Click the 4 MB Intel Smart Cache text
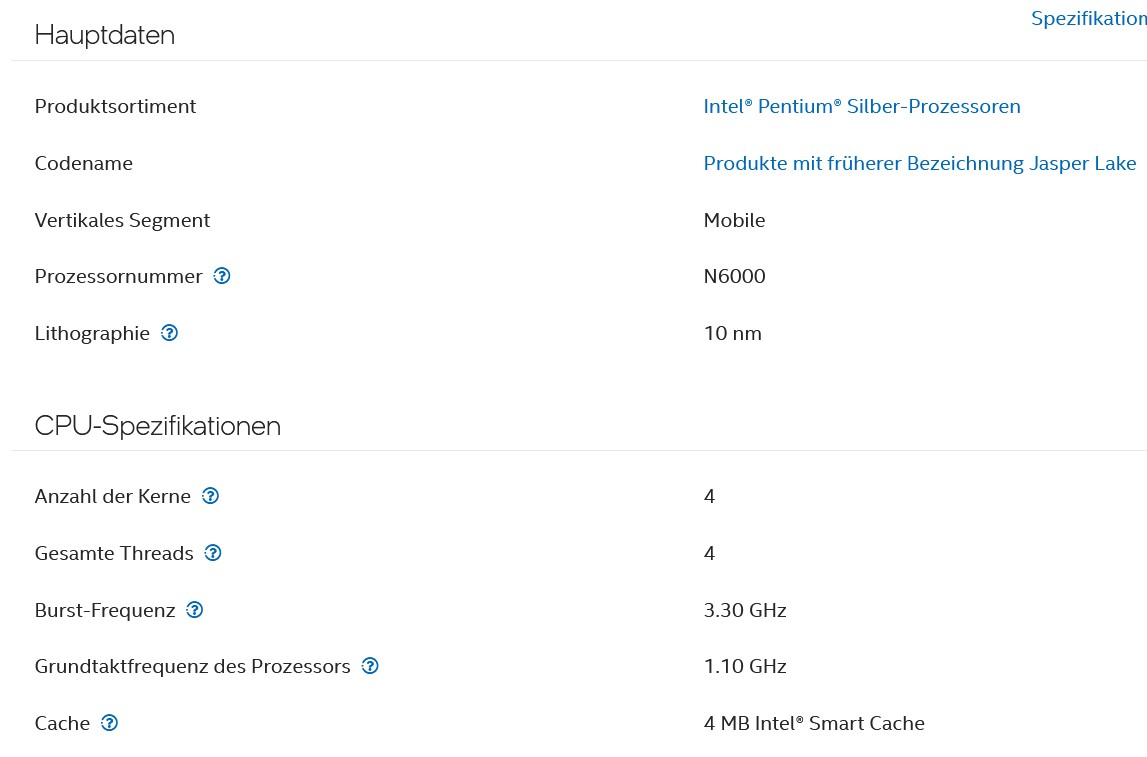Viewport: 1147px width, 757px height. point(814,723)
